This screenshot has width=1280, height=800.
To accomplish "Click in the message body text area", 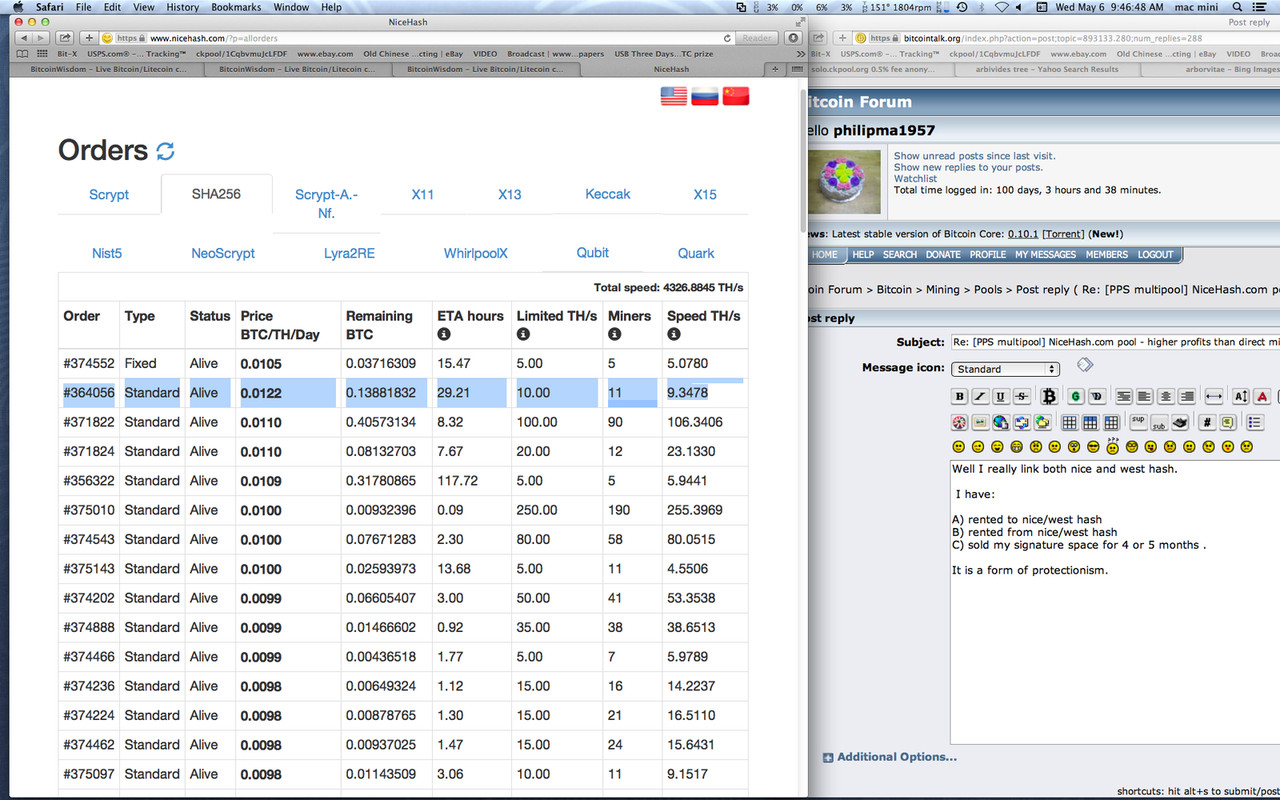I will pos(1115,602).
